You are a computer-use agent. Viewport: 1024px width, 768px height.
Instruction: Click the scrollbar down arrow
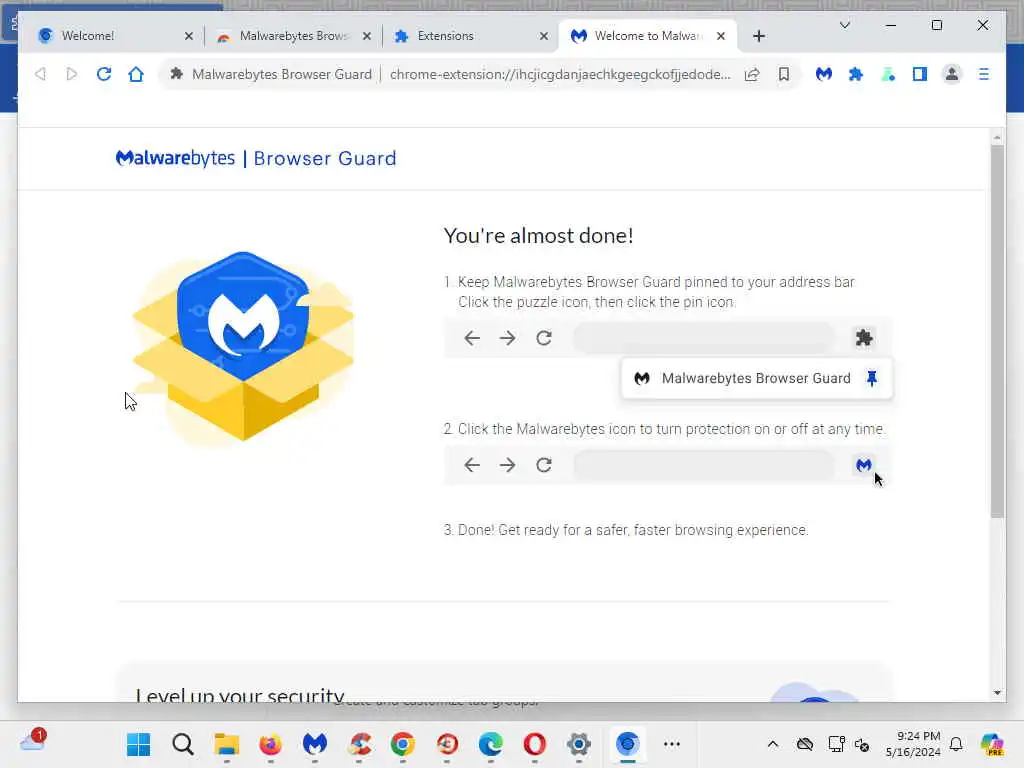(x=997, y=693)
